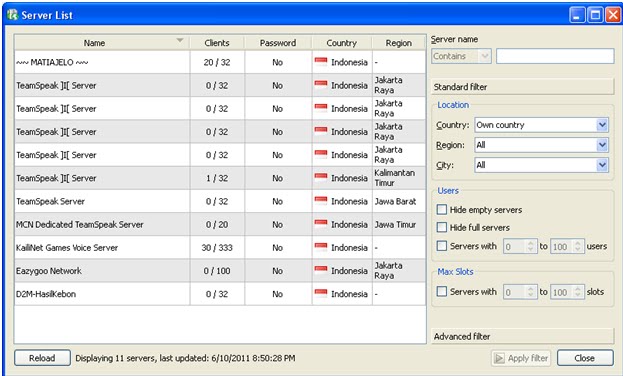Viewport: 623px width, 376px height.
Task: Open the Country dropdown showing Own country
Action: click(x=541, y=125)
